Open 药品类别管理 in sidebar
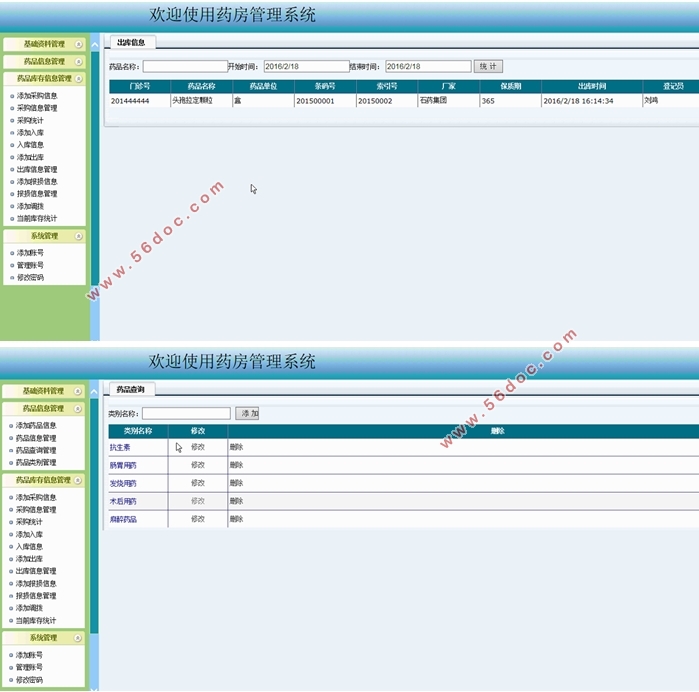Viewport: 699px width, 692px height. click(36, 462)
